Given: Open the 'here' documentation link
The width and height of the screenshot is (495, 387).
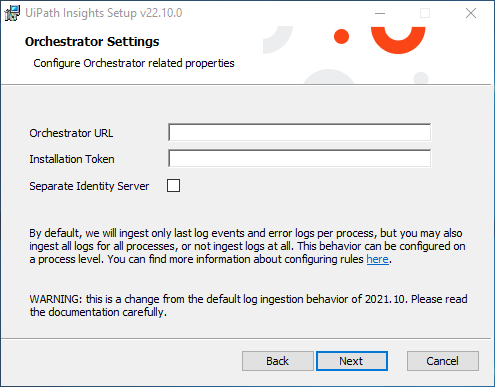Looking at the screenshot, I should click(377, 259).
